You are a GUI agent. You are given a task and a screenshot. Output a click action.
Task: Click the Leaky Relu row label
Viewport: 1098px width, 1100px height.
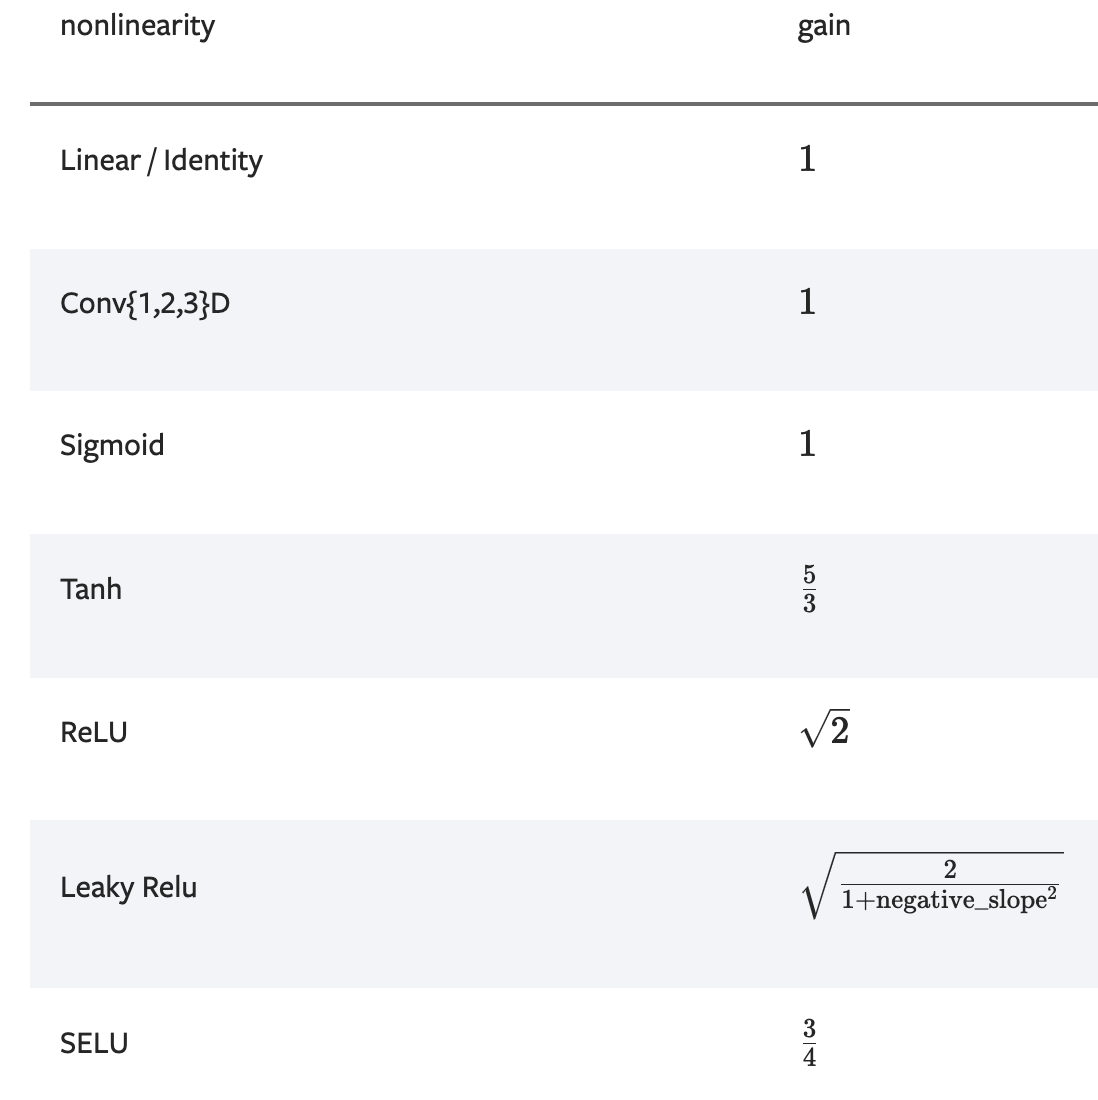pos(128,887)
